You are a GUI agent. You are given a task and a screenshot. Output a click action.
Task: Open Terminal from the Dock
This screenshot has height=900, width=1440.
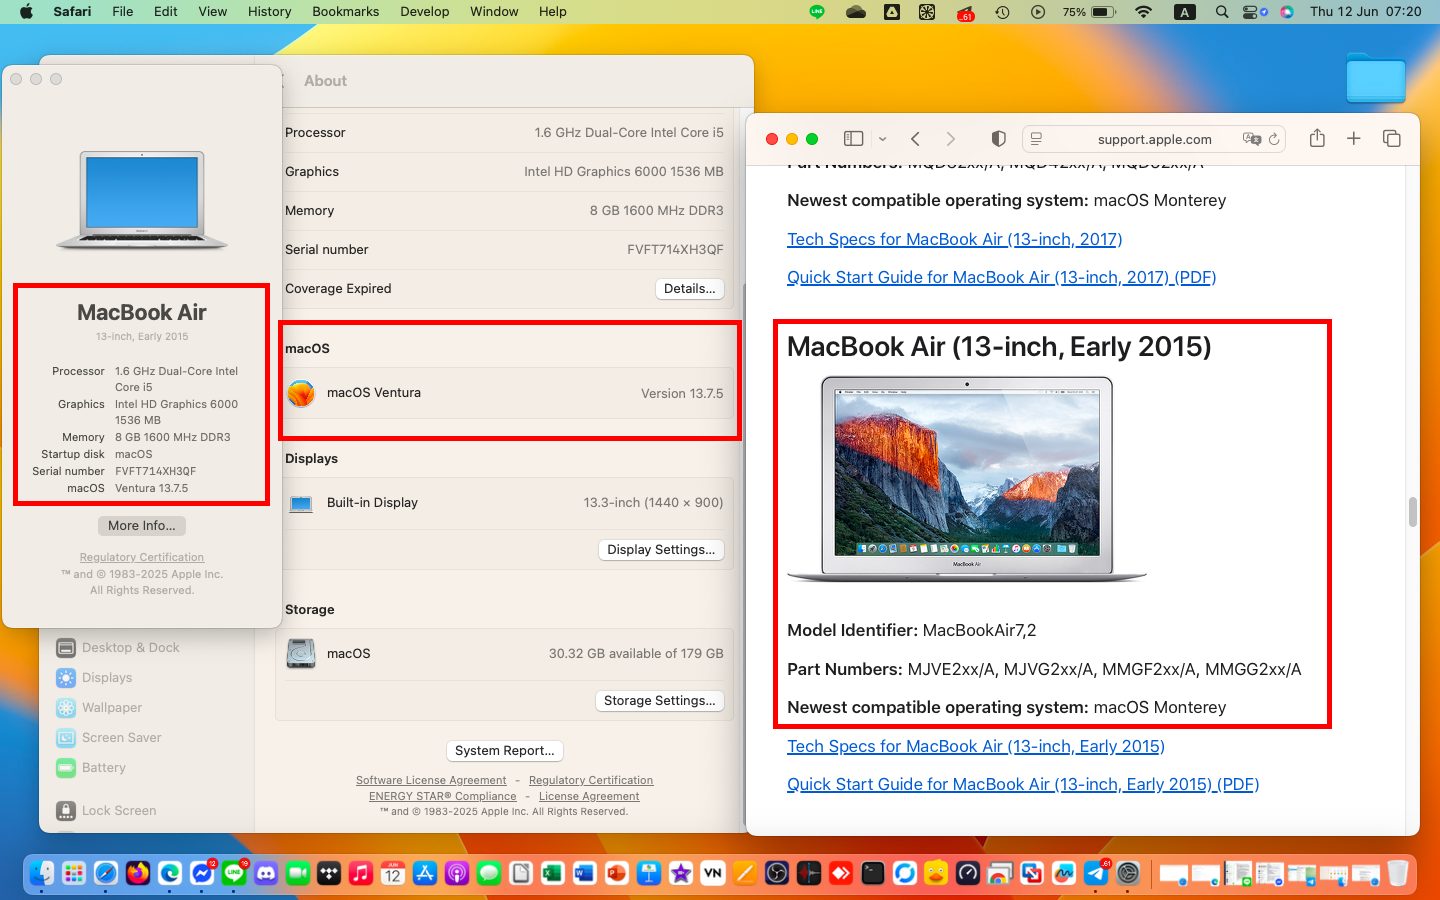873,873
